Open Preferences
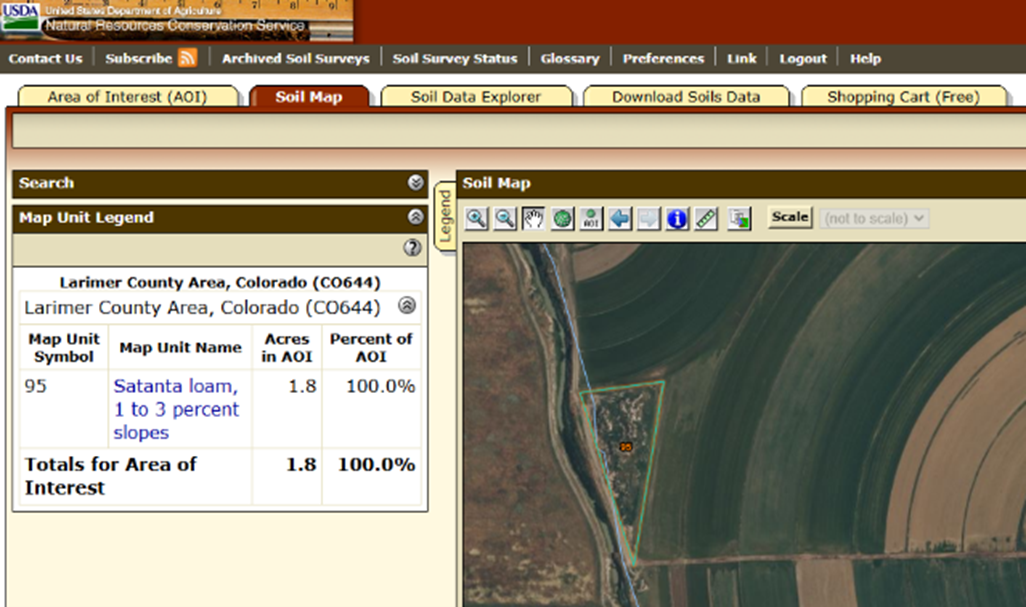The width and height of the screenshot is (1026, 607). point(663,59)
